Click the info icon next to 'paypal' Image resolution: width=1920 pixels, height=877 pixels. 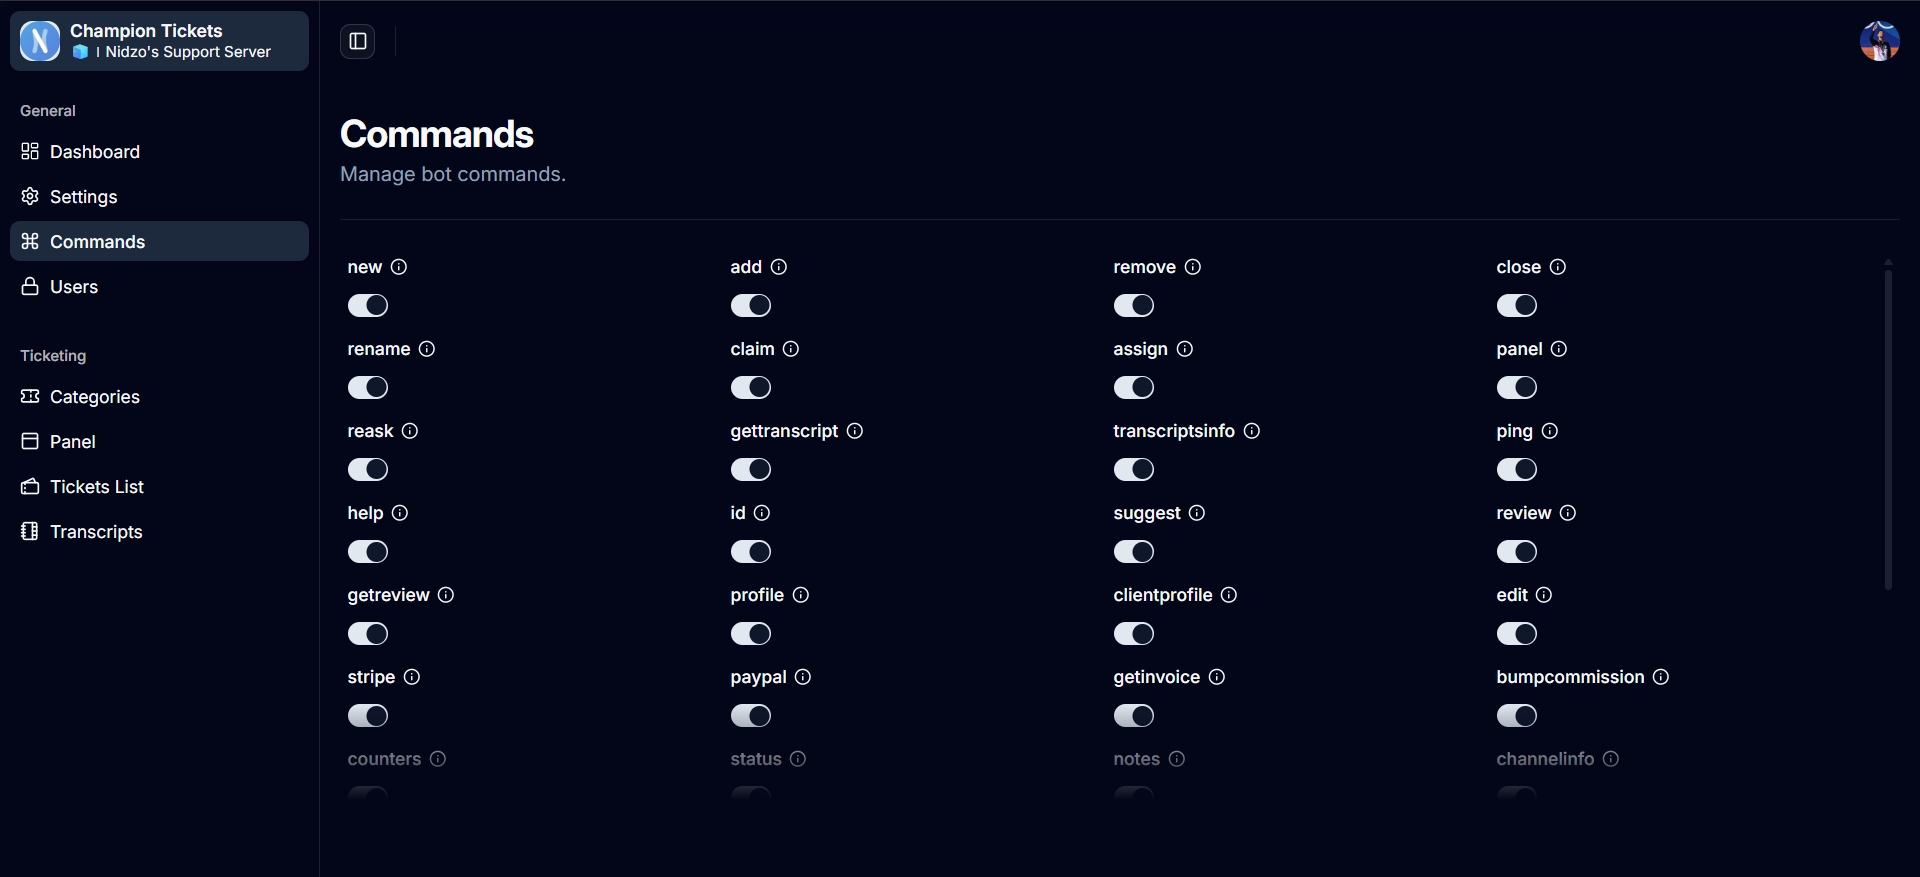(803, 677)
